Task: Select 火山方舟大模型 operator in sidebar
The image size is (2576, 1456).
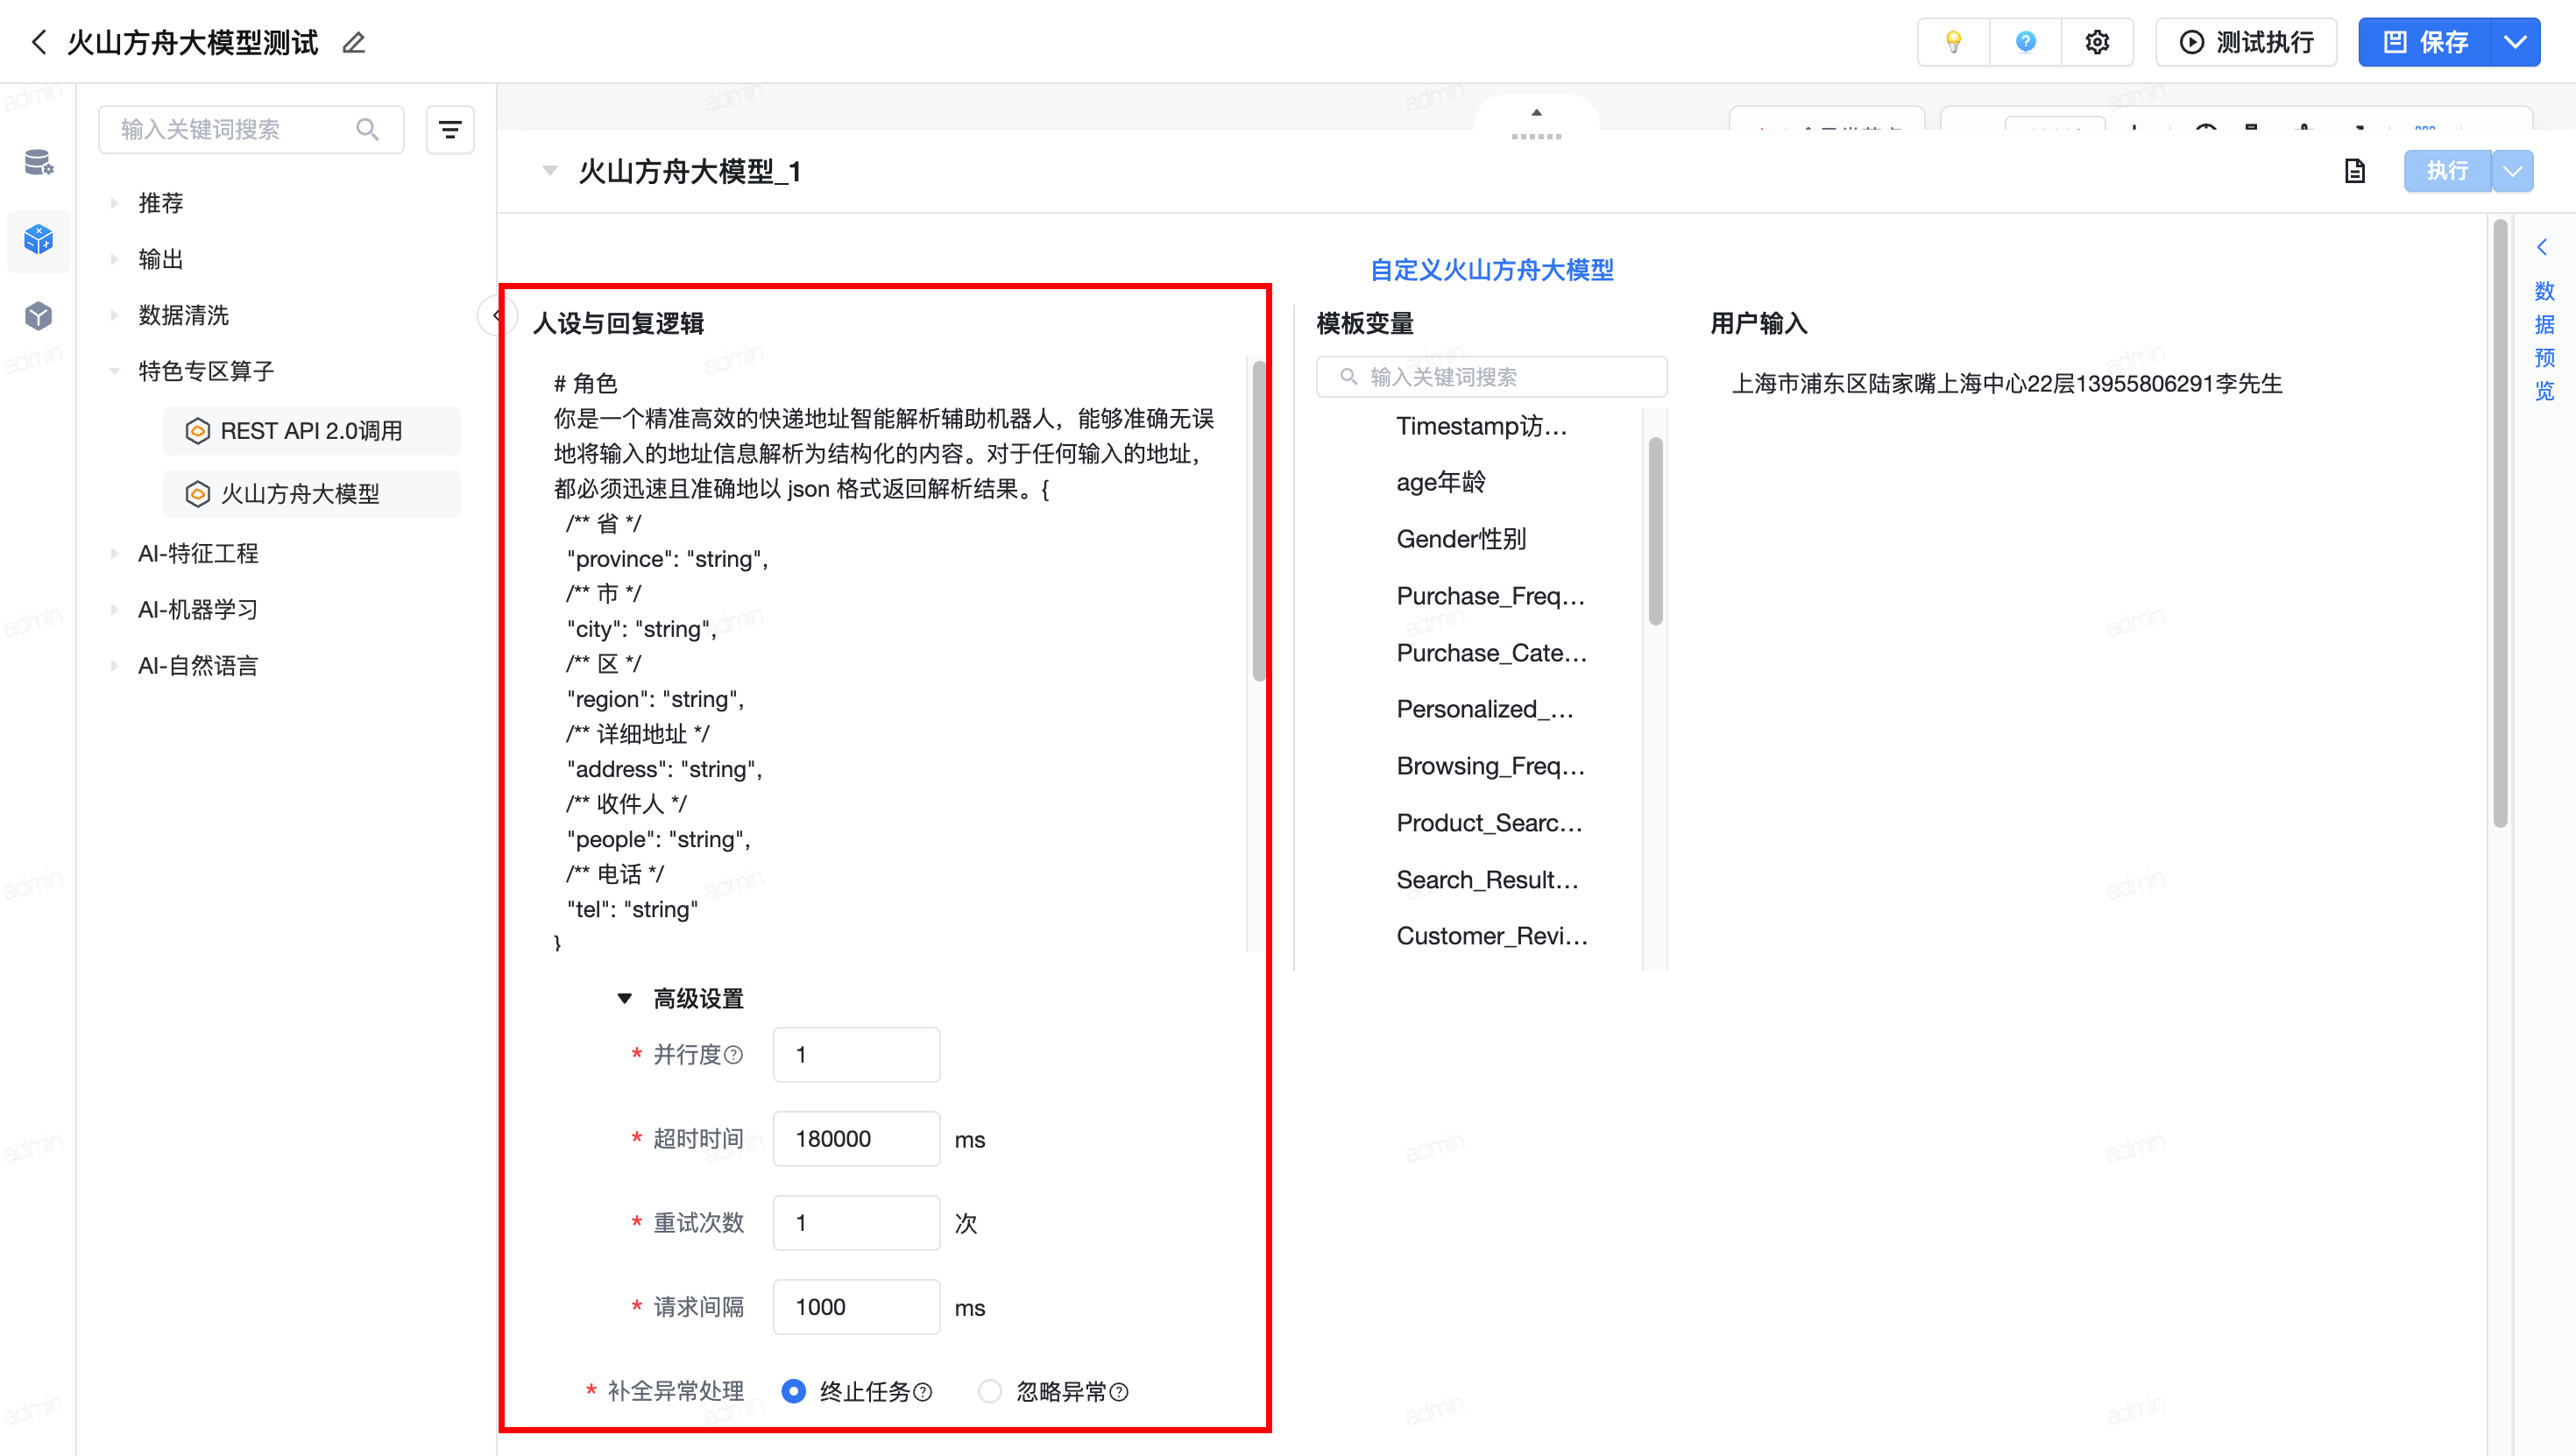Action: pos(300,493)
